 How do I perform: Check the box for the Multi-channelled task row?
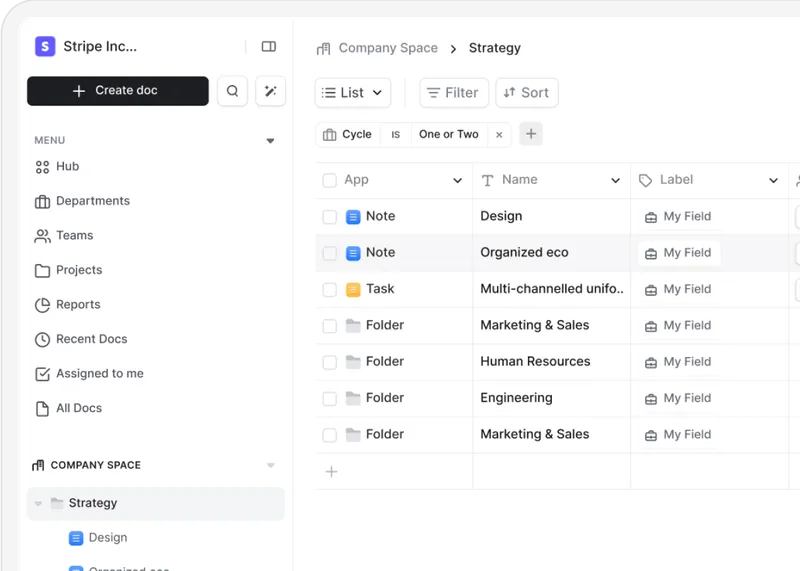click(x=330, y=289)
